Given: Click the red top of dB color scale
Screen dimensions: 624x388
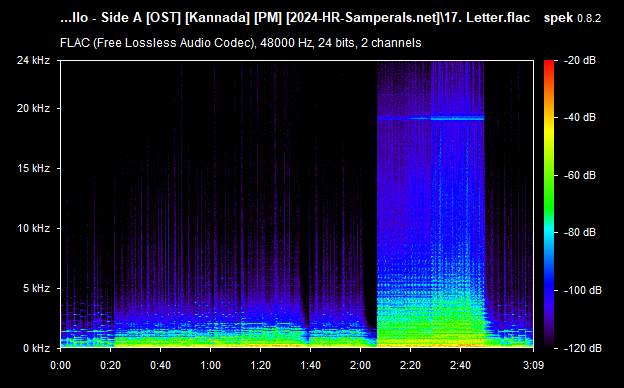Looking at the screenshot, I should point(549,64).
